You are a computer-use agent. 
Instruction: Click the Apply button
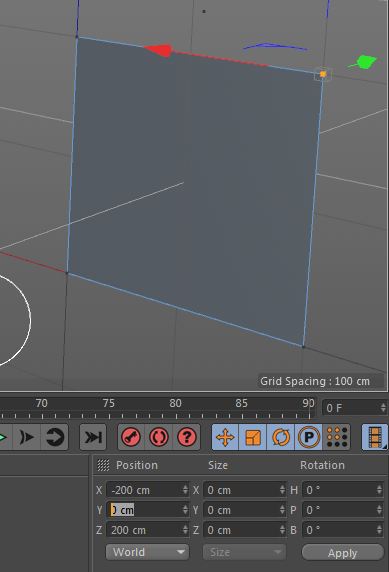(x=343, y=553)
